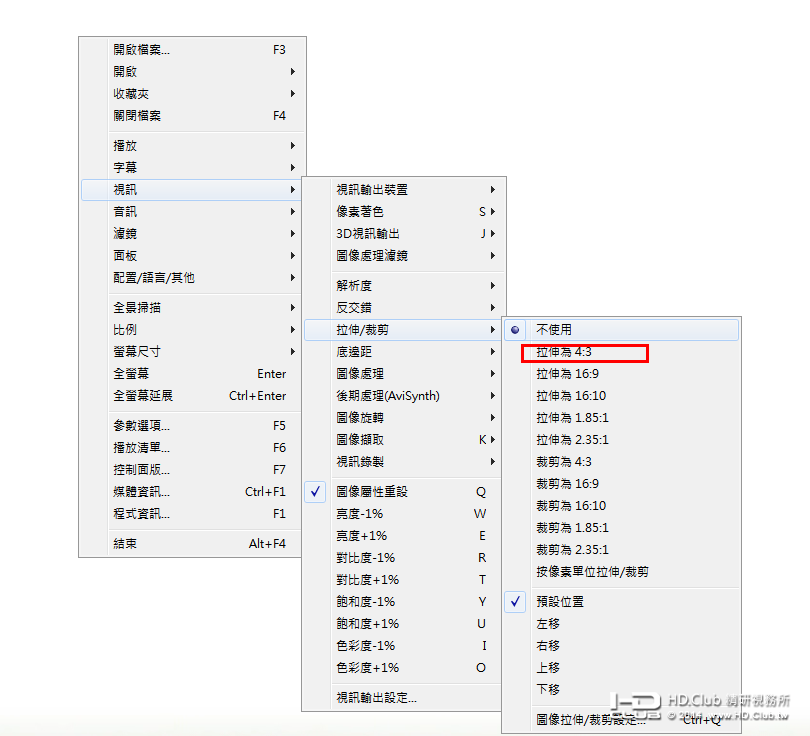Click 全螢幕延展 menu item
This screenshot has width=810, height=736.
[x=191, y=396]
